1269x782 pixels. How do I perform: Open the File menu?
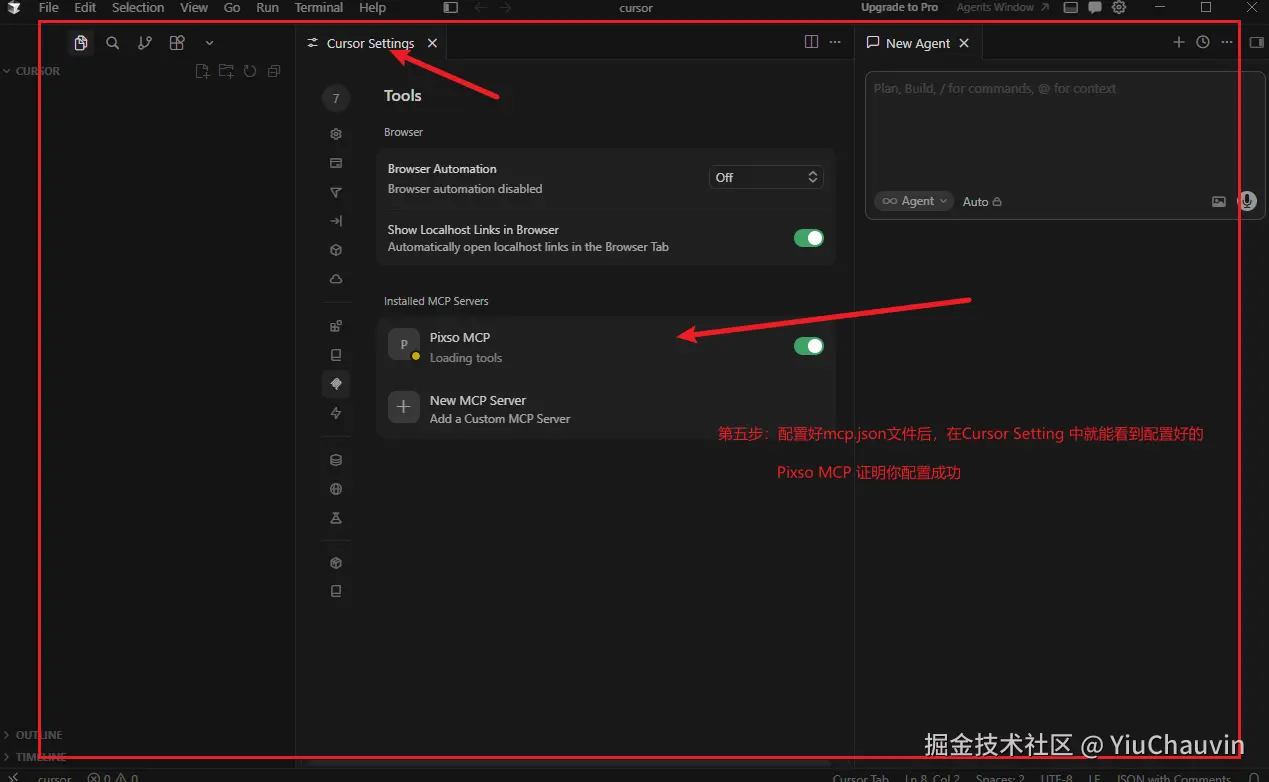(x=48, y=7)
